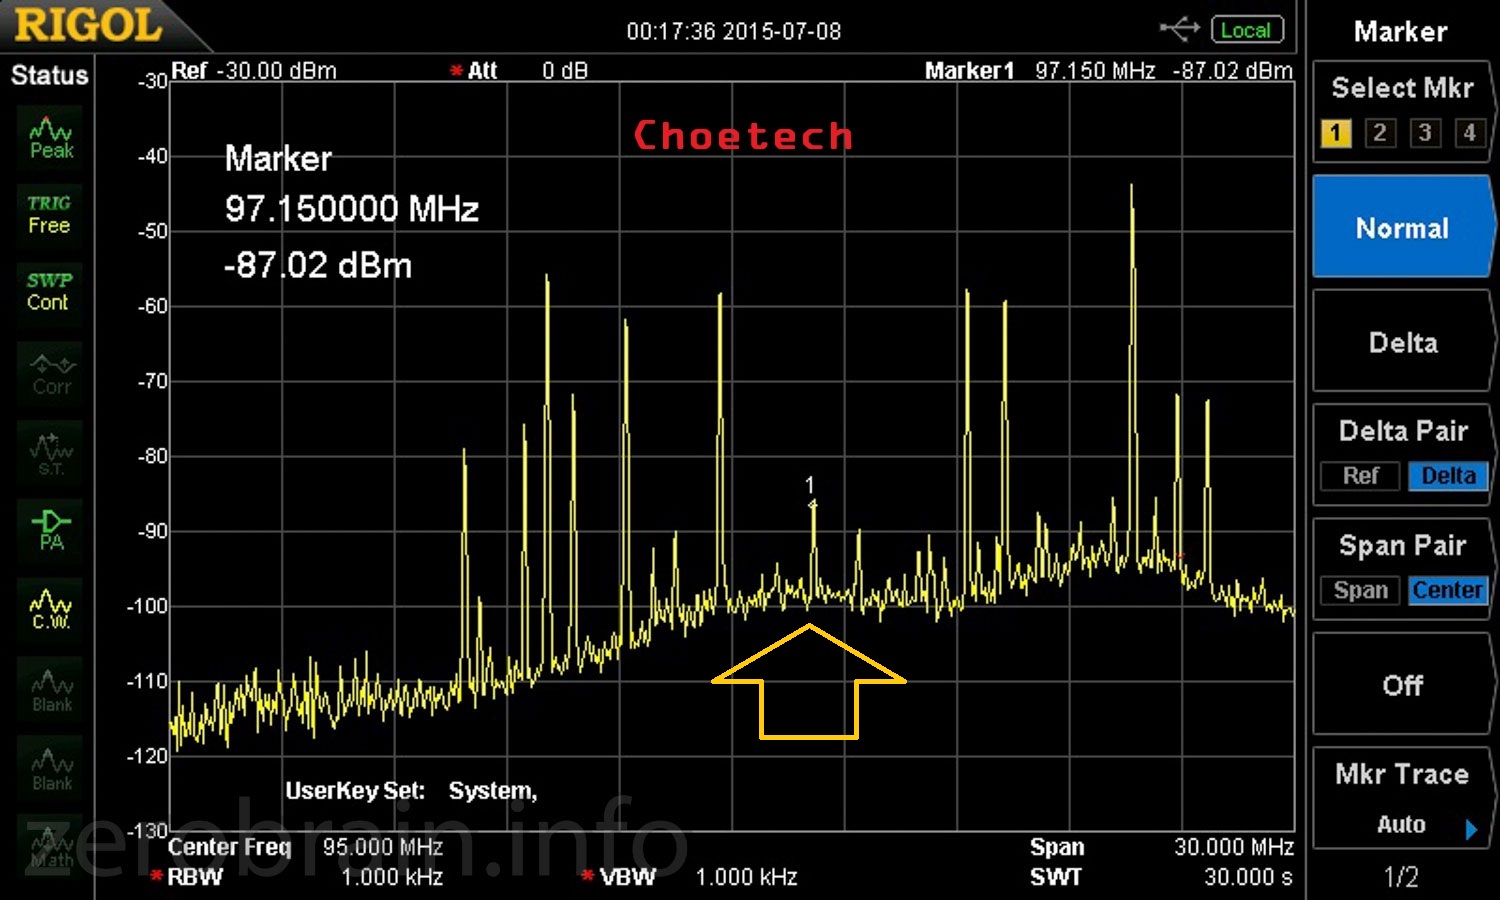
Task: Click the large -87.02 dBm text
Action: coord(318,266)
